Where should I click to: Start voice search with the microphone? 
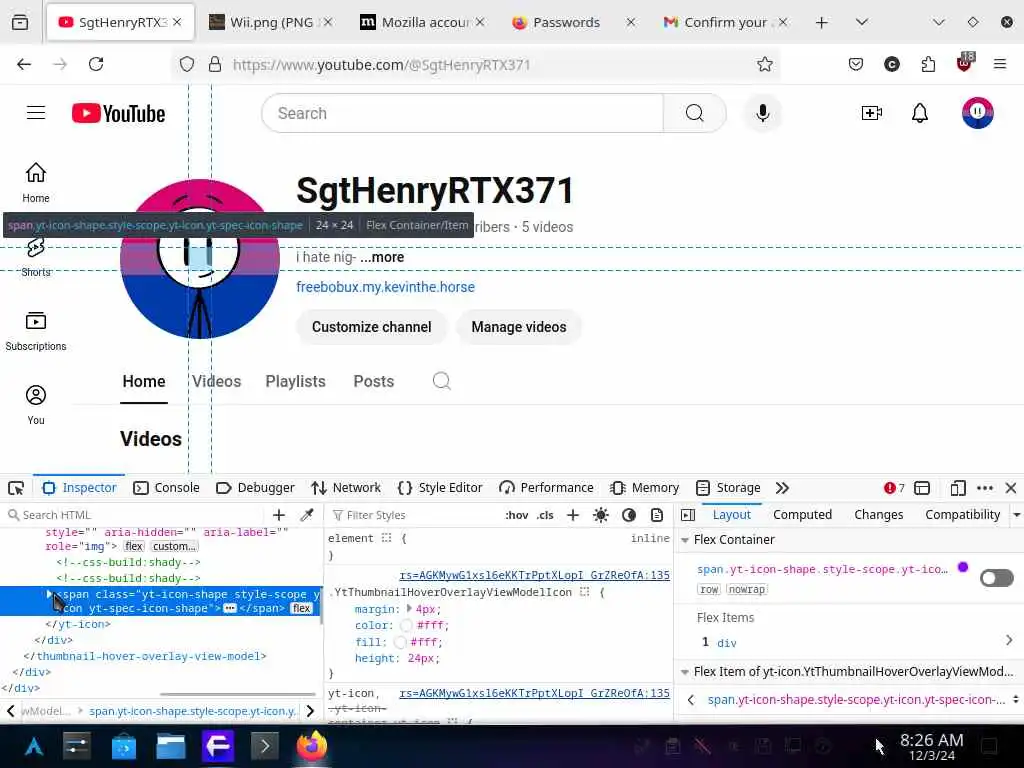coord(762,113)
